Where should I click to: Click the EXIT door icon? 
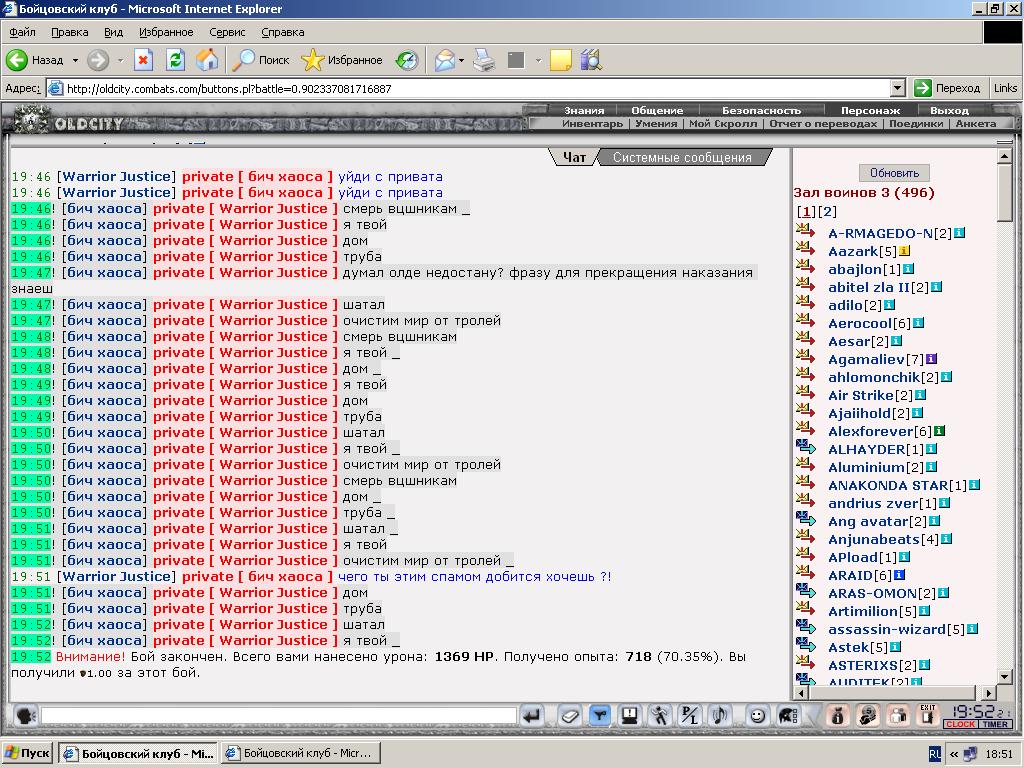coord(927,715)
